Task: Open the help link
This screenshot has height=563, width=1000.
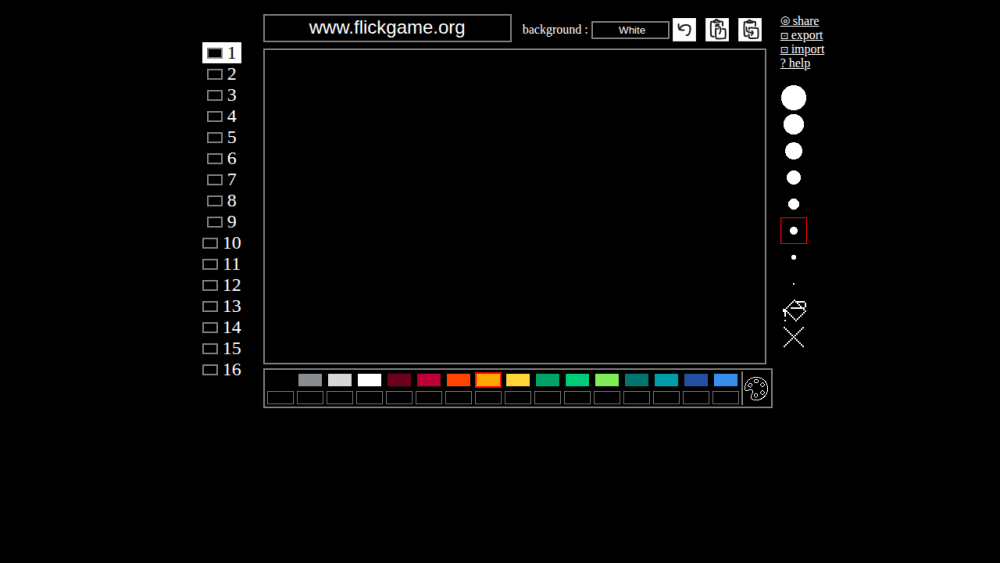Action: click(795, 63)
